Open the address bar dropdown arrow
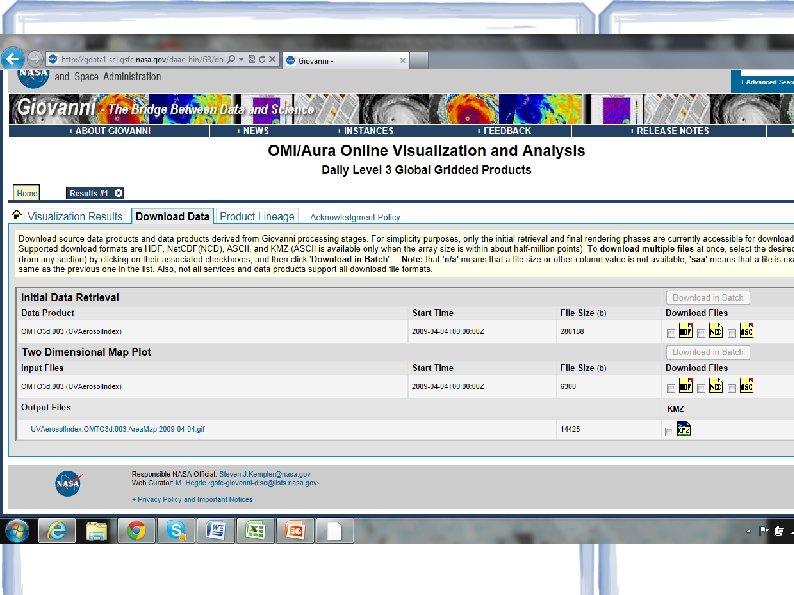 (x=241, y=59)
